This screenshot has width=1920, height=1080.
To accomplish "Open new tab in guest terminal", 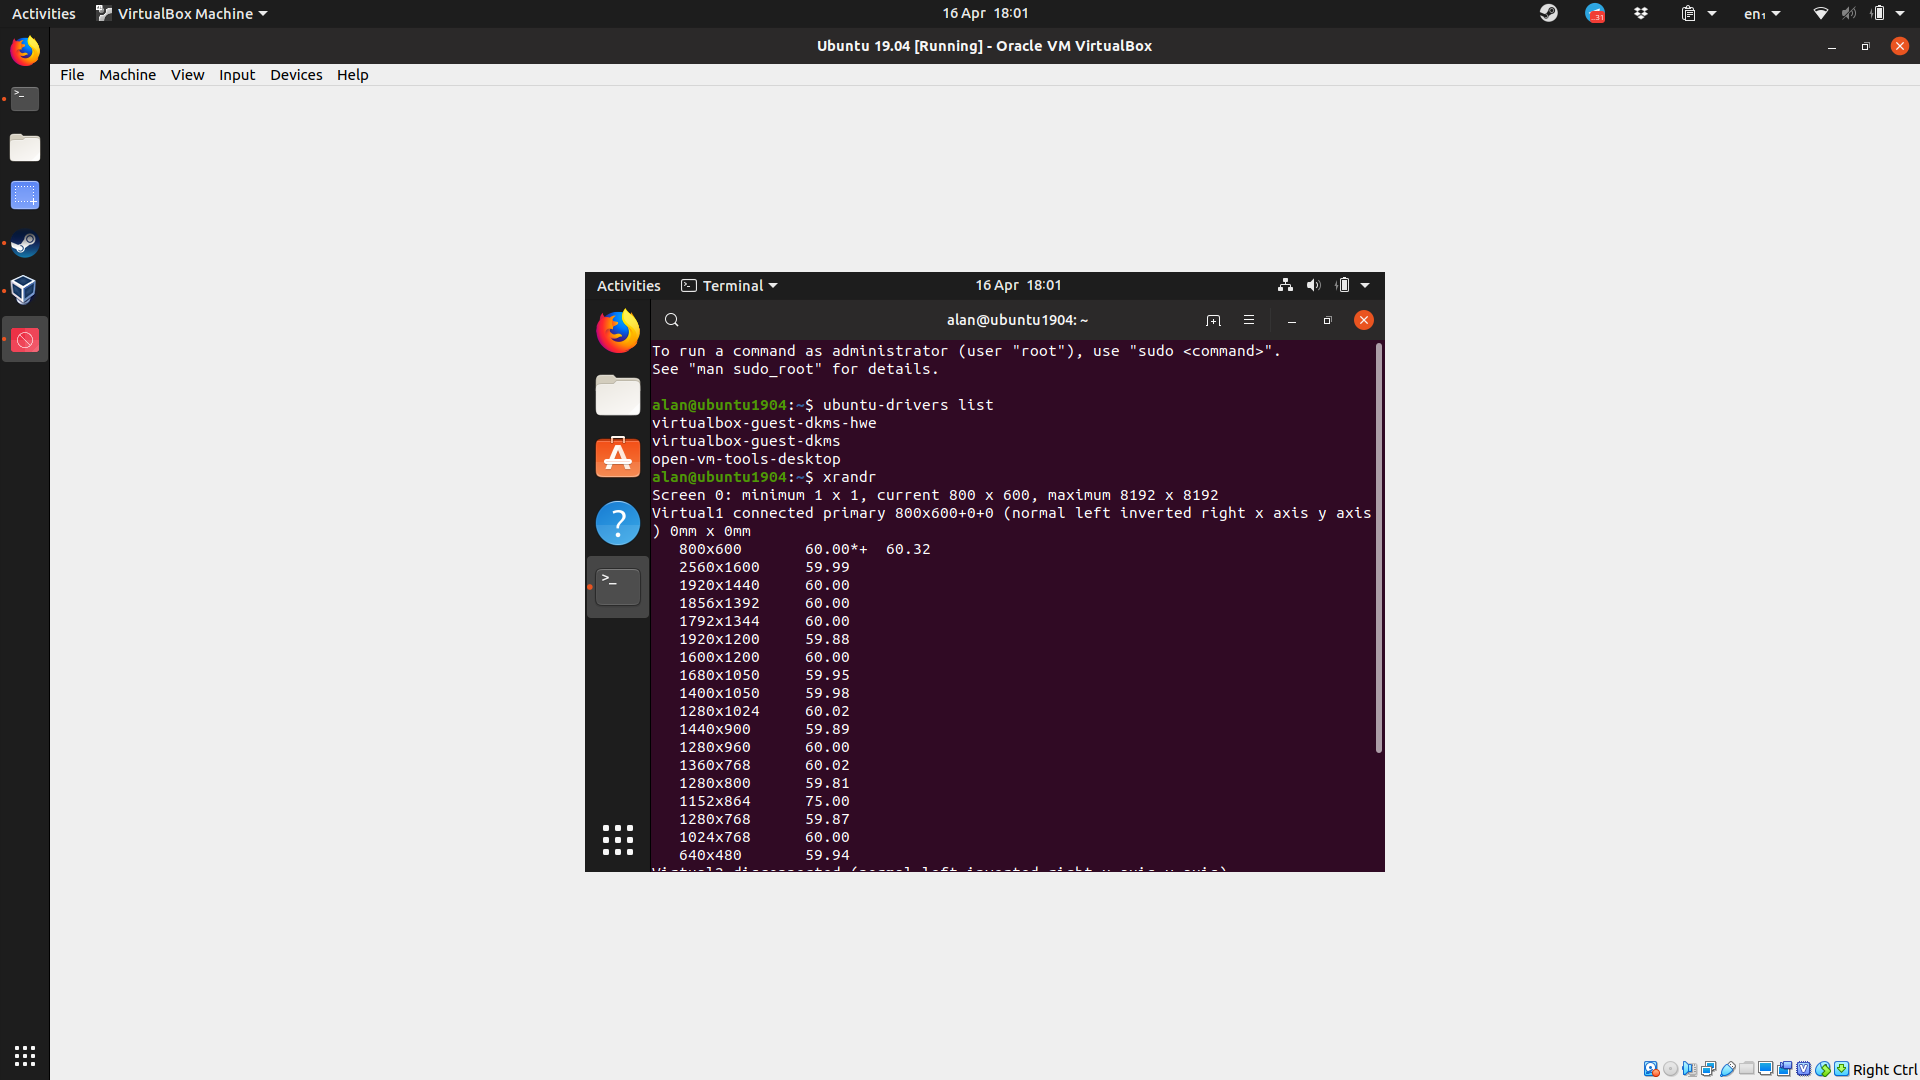I will tap(1213, 320).
